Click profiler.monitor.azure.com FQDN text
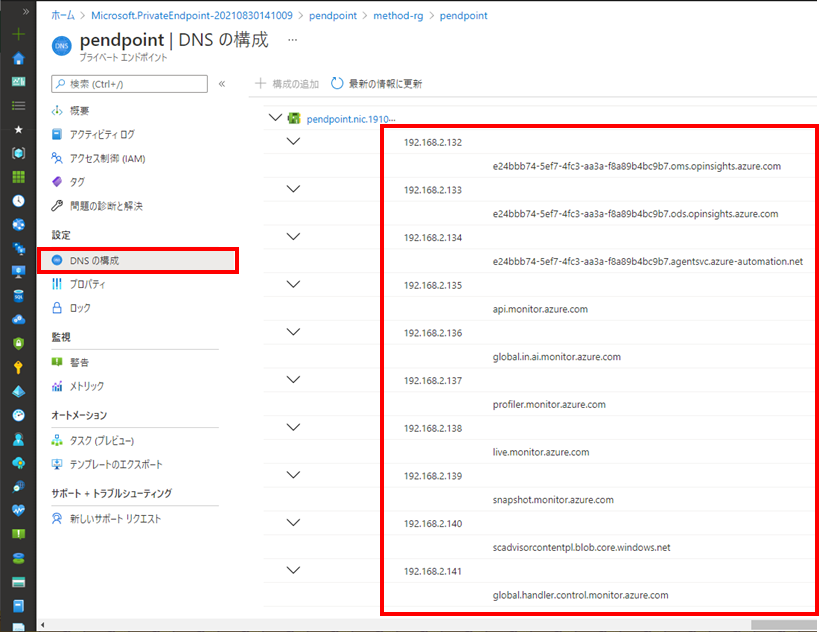The height and width of the screenshot is (632, 819). click(x=549, y=404)
